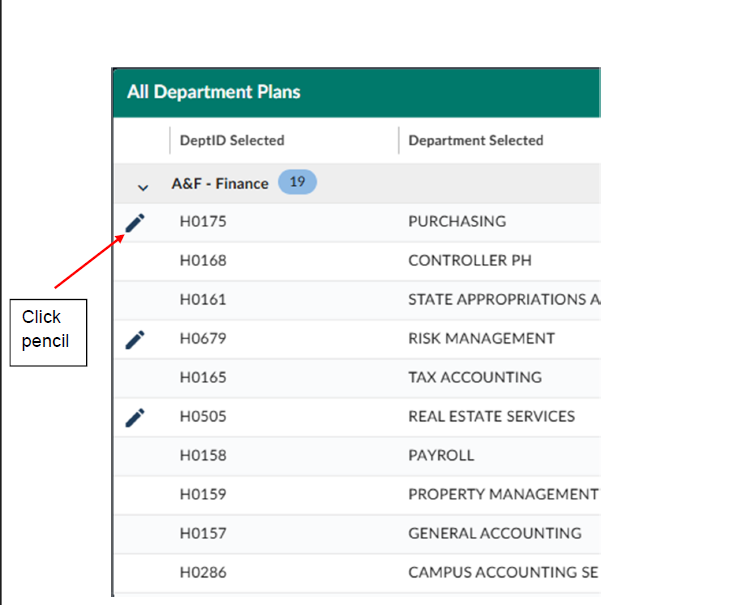
Task: Click the PURCHASING department name
Action: (457, 222)
